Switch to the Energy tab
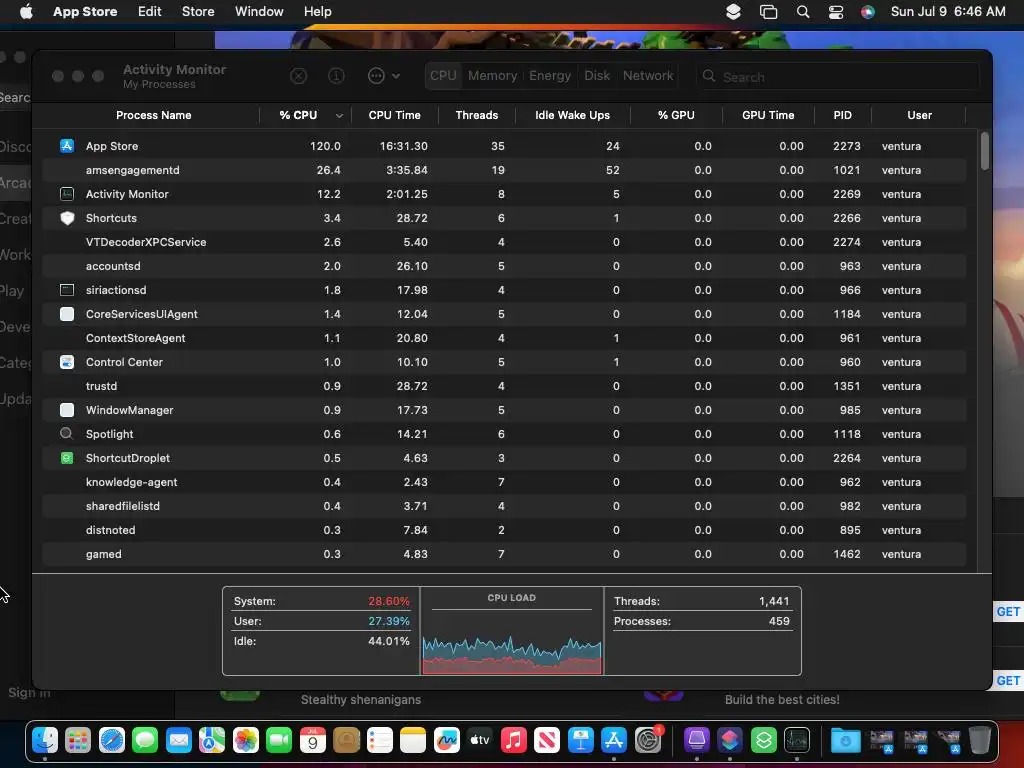This screenshot has height=768, width=1024. [x=550, y=76]
